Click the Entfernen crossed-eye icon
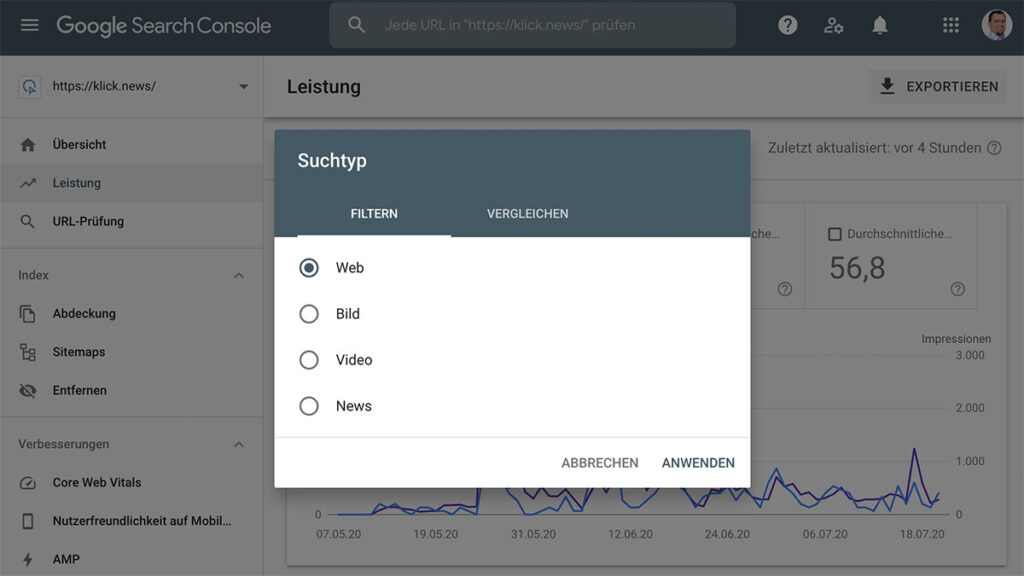Image resolution: width=1024 pixels, height=576 pixels. point(28,391)
